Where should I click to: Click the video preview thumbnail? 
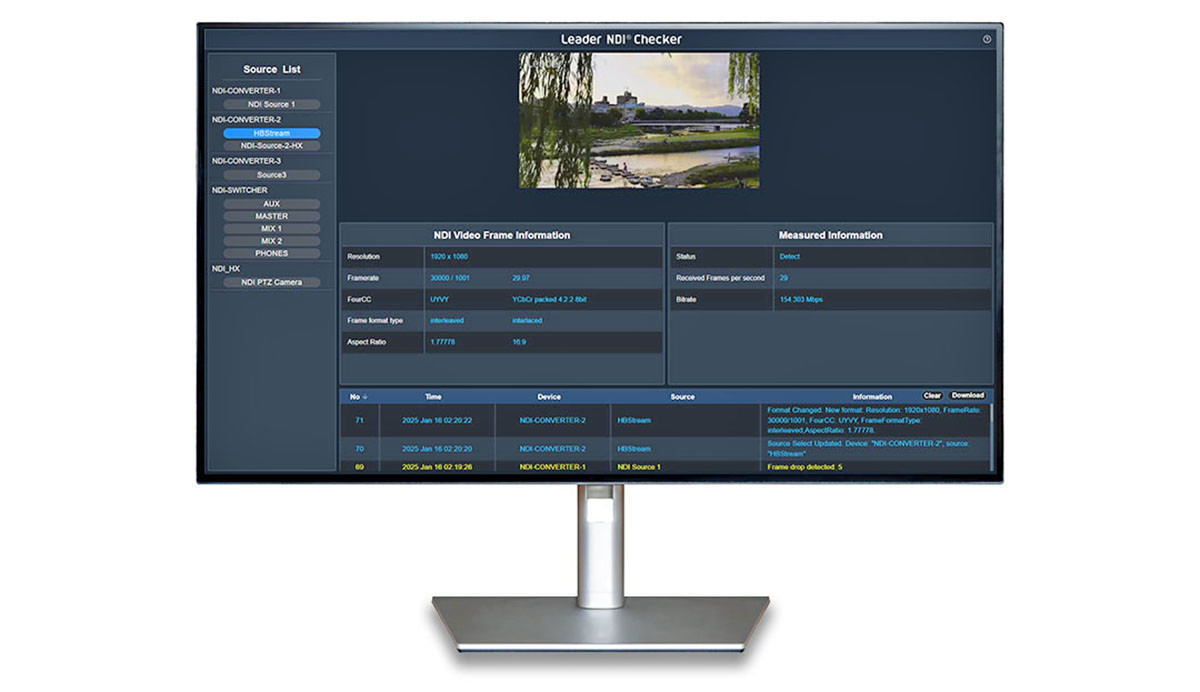639,120
